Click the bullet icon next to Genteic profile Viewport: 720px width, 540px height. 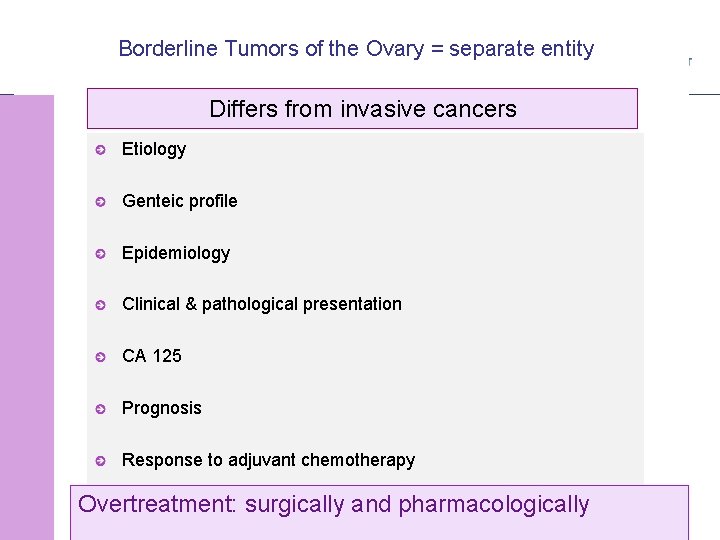pos(100,202)
